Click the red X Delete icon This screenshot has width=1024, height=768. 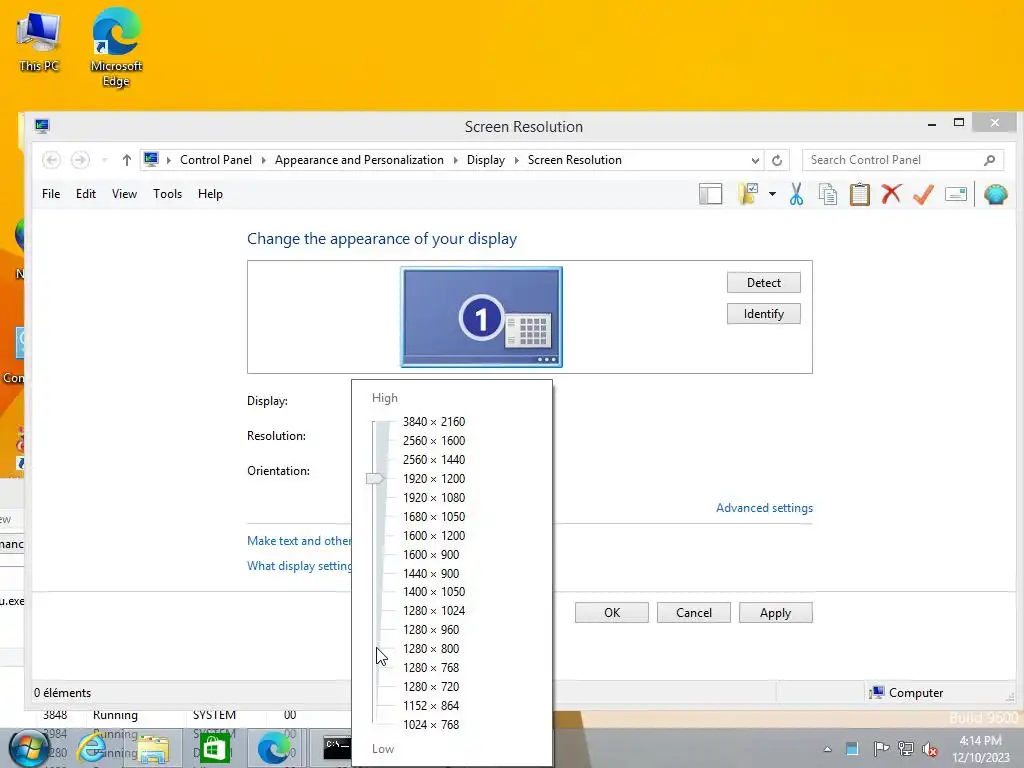click(891, 194)
